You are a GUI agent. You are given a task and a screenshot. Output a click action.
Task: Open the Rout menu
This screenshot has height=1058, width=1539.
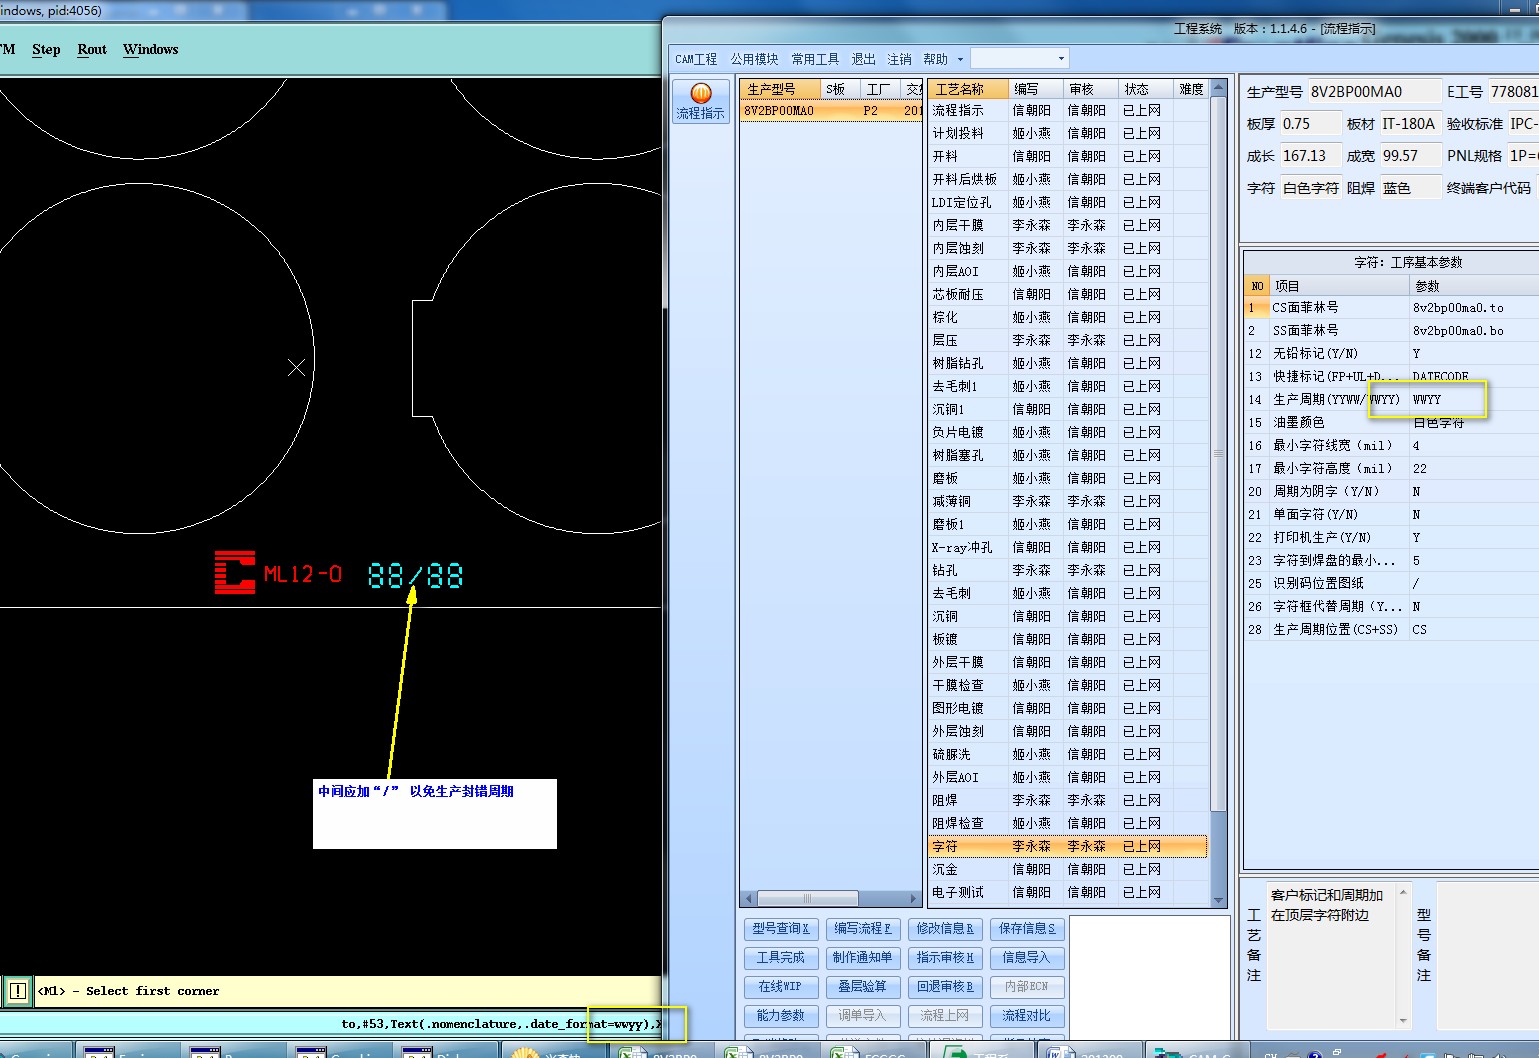coord(92,50)
